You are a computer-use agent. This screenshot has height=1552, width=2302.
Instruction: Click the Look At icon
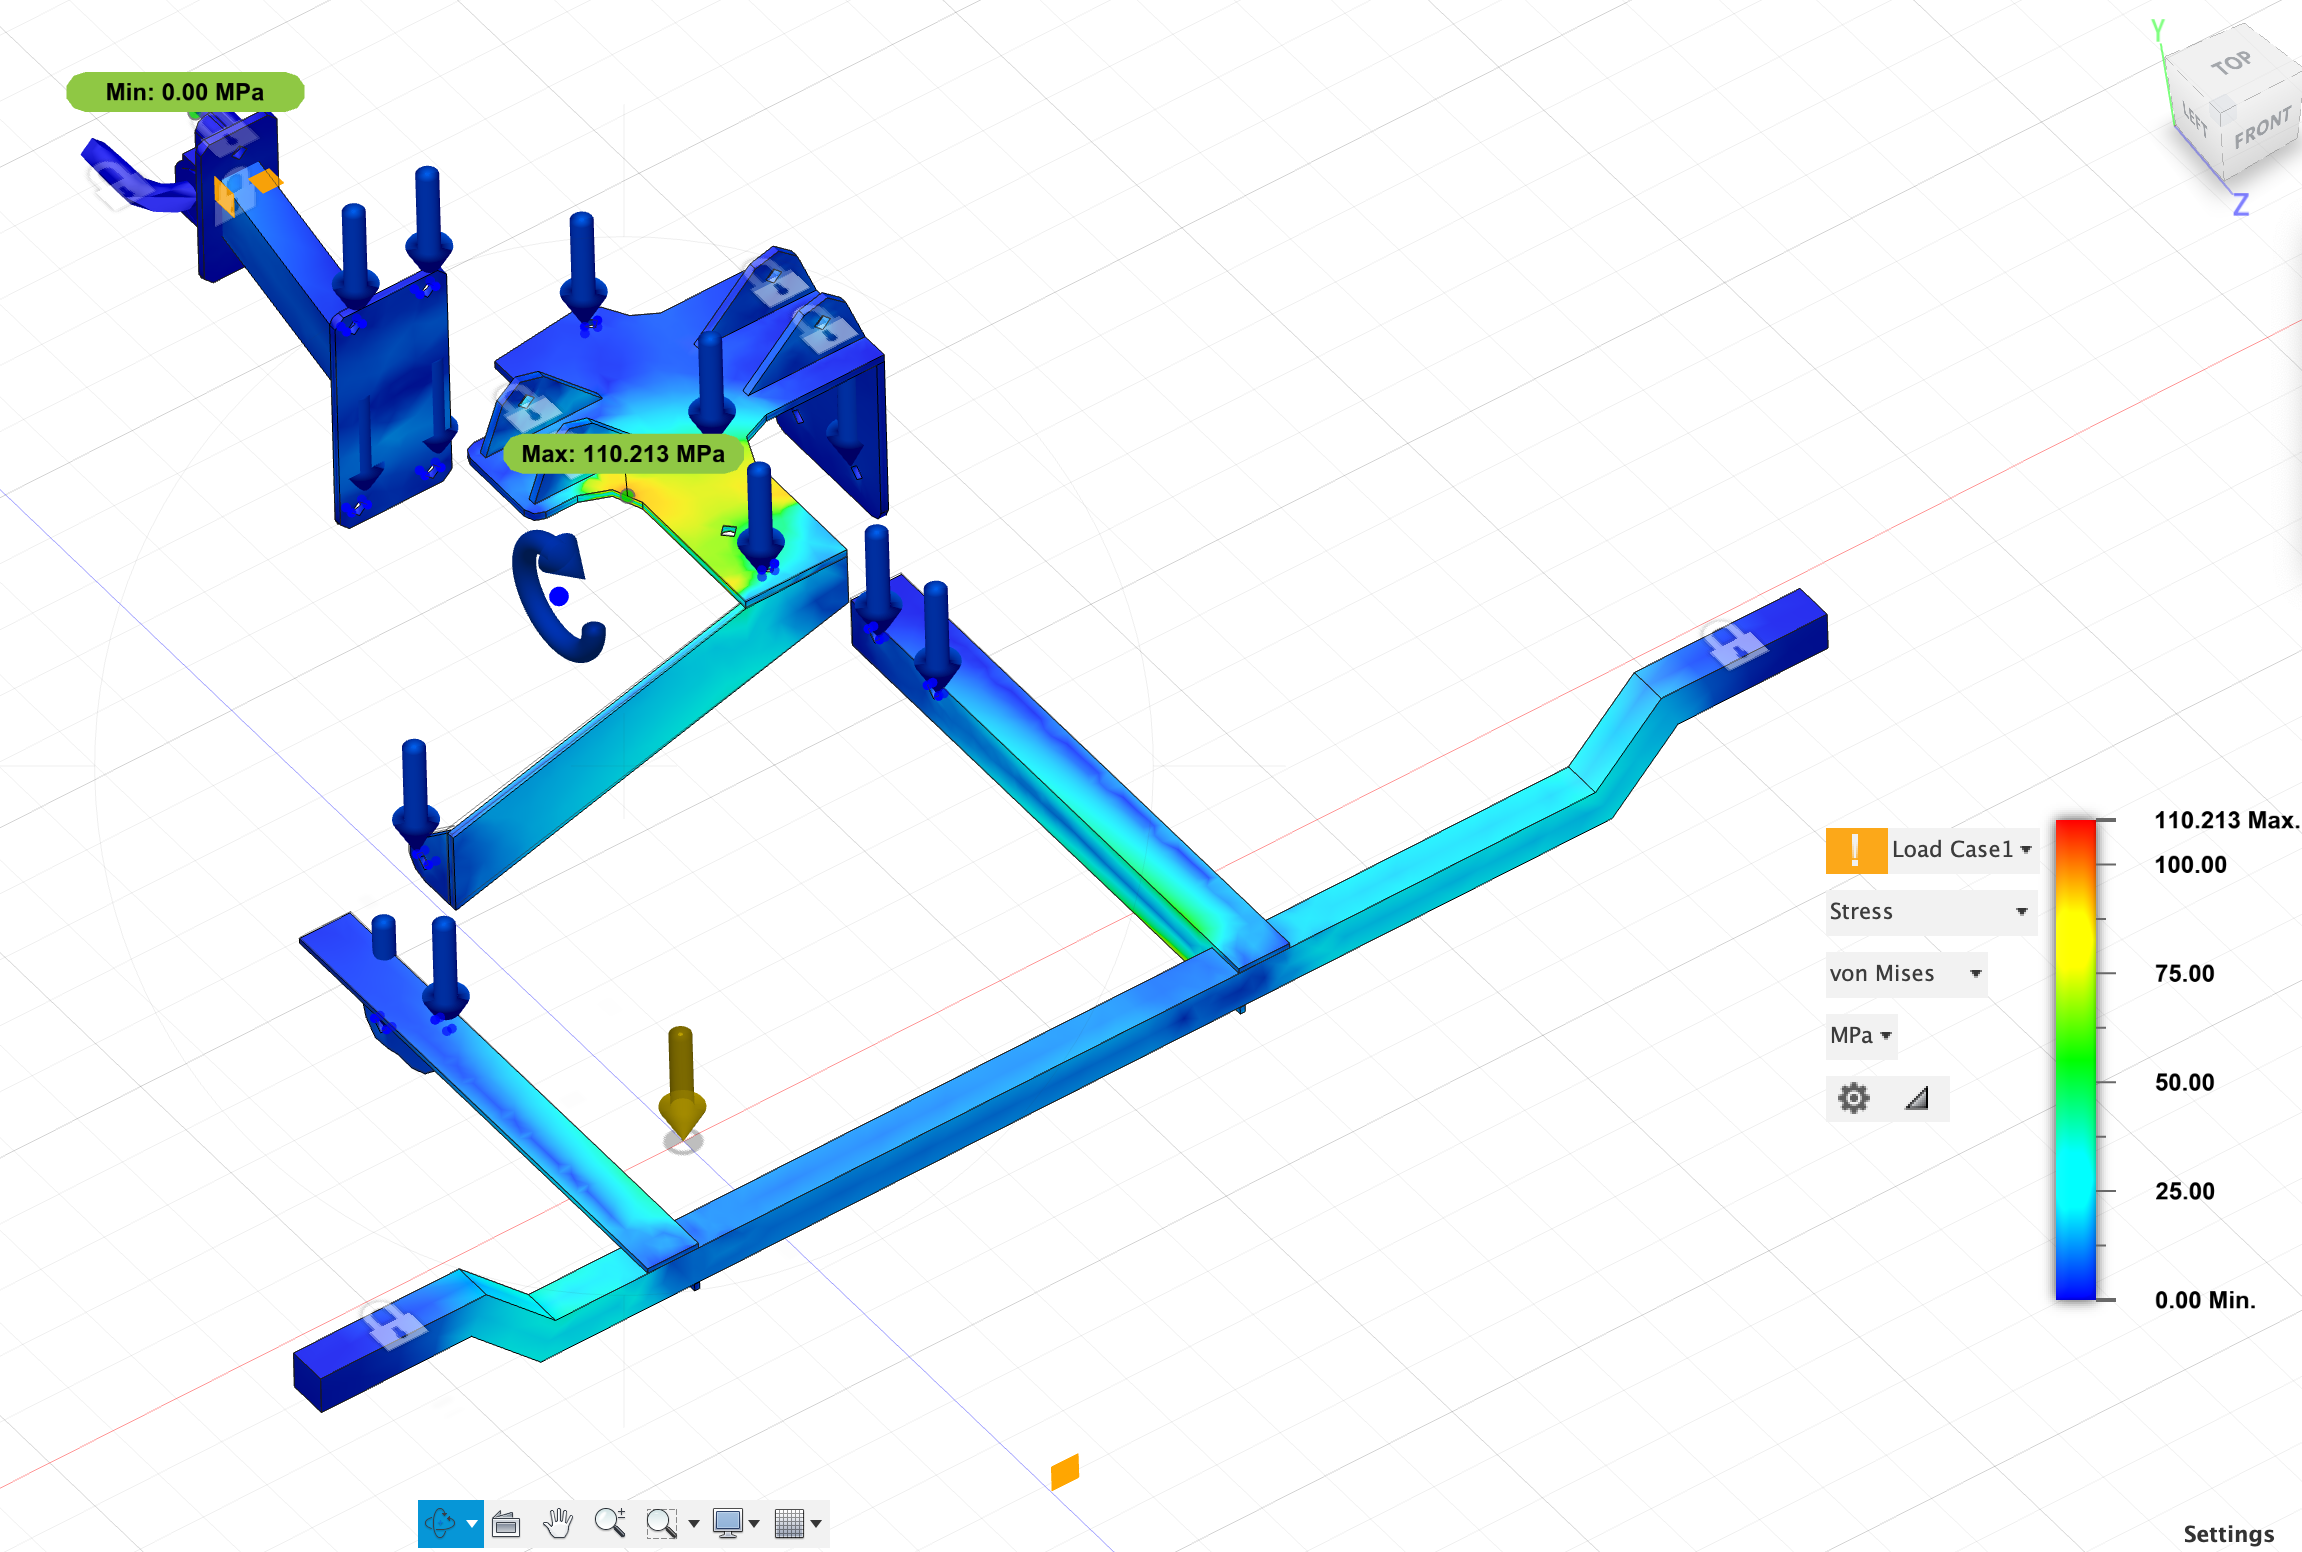(x=507, y=1523)
